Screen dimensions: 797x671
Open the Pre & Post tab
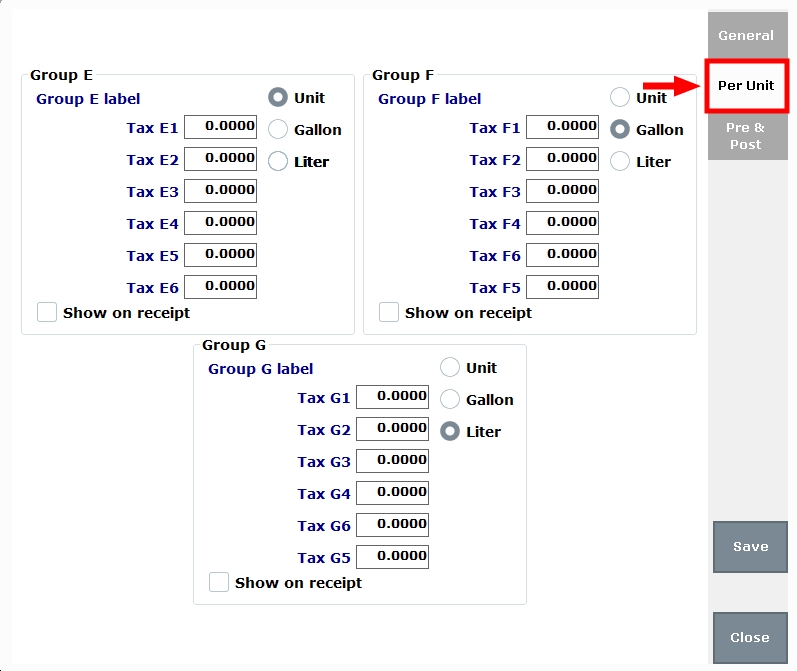click(748, 136)
